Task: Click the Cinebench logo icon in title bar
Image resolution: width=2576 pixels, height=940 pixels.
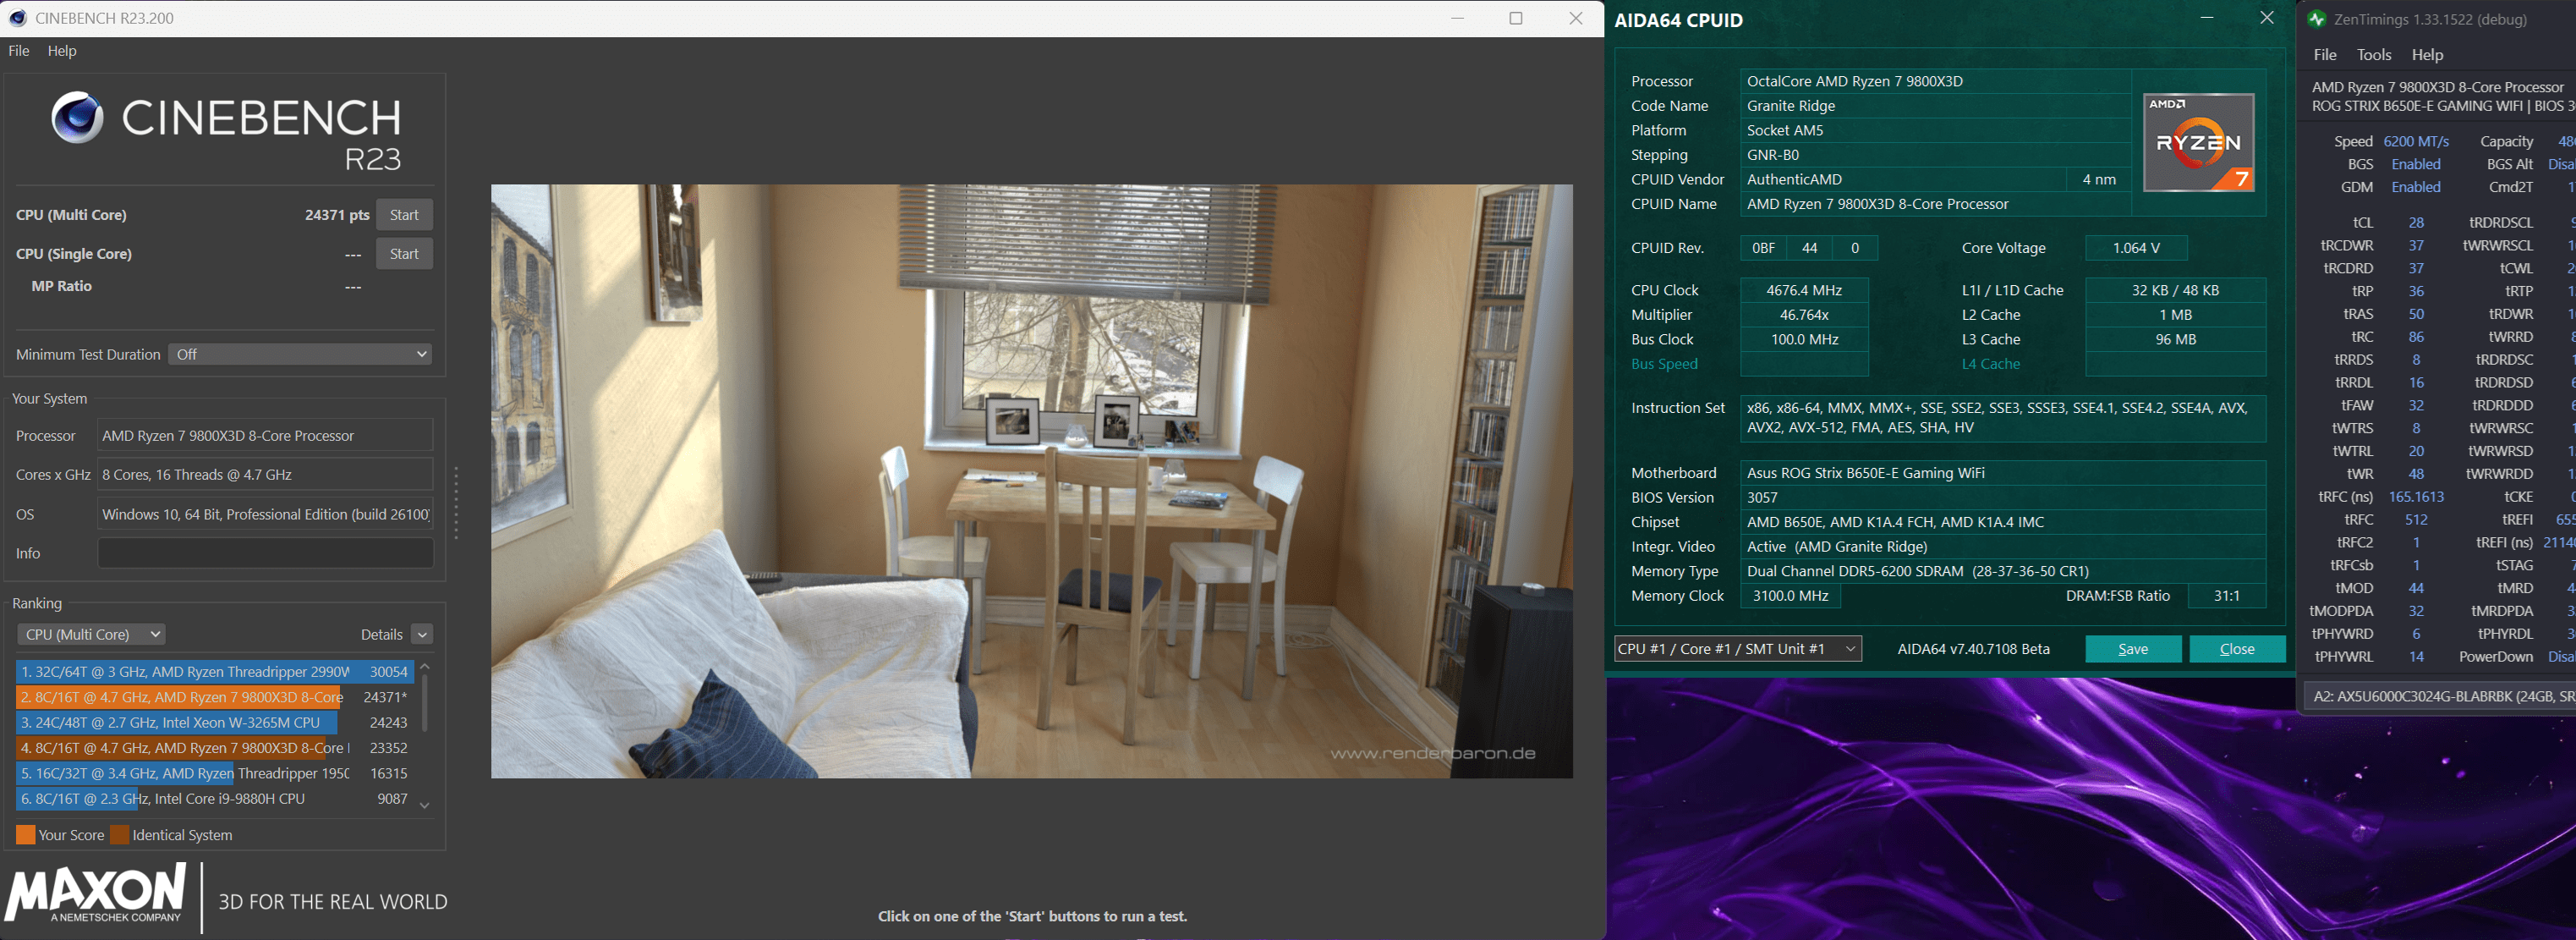Action: click(x=17, y=18)
